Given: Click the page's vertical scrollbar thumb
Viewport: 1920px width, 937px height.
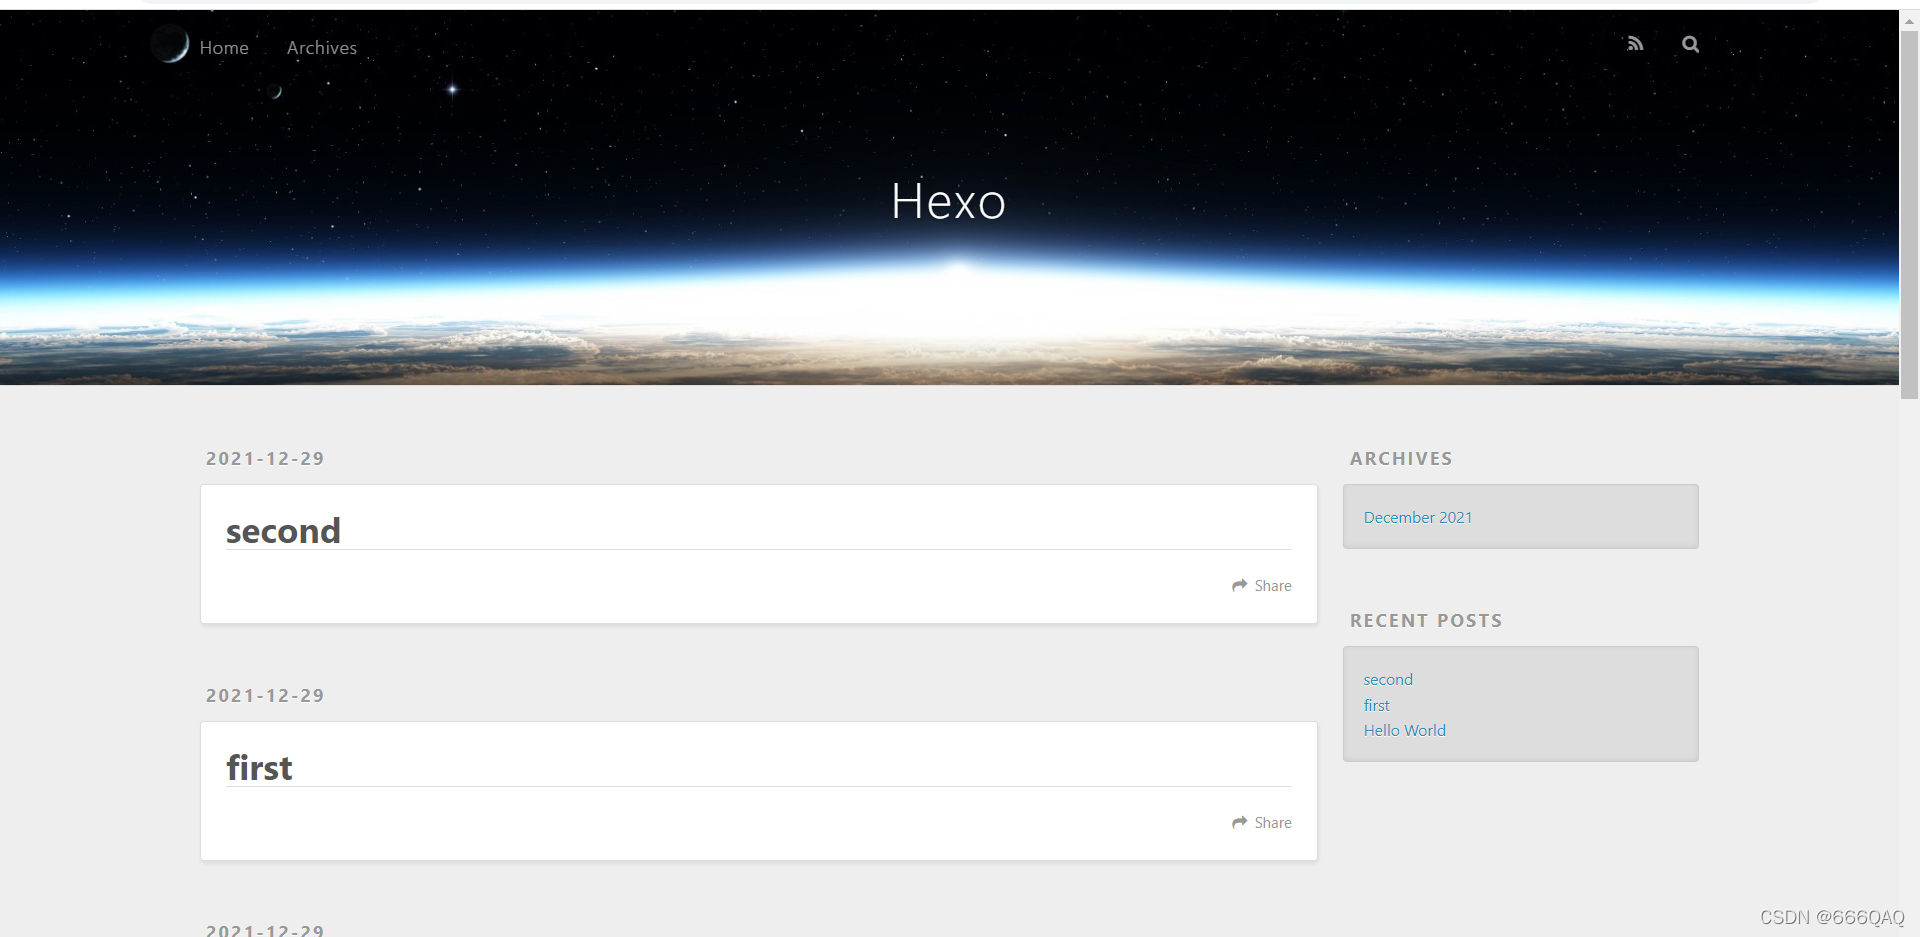Looking at the screenshot, I should 1909,215.
